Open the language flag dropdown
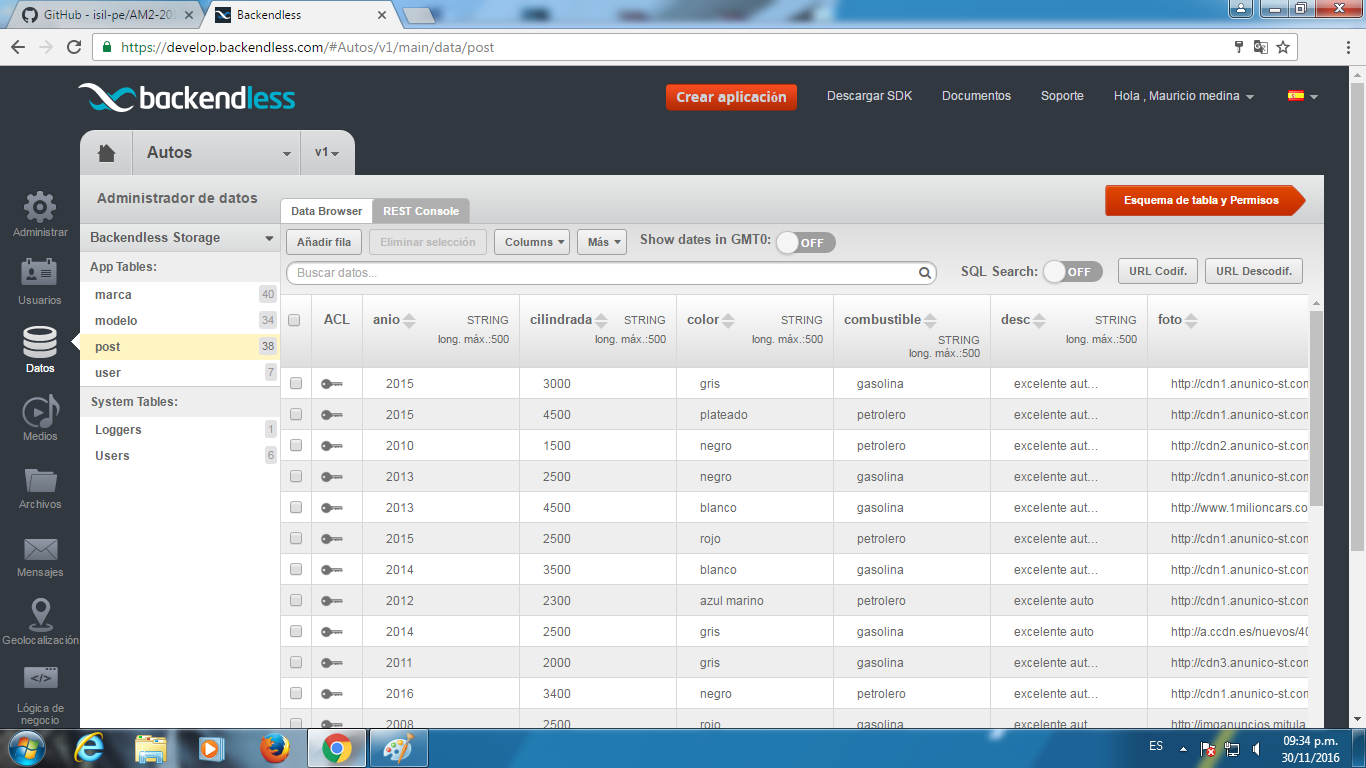 click(1303, 96)
